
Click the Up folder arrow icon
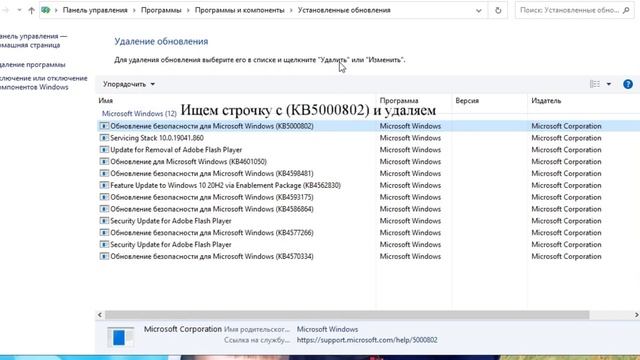(31, 11)
